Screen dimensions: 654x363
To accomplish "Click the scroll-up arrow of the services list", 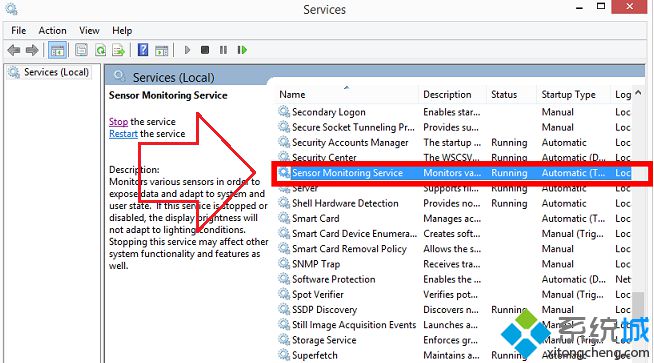I will pos(639,93).
